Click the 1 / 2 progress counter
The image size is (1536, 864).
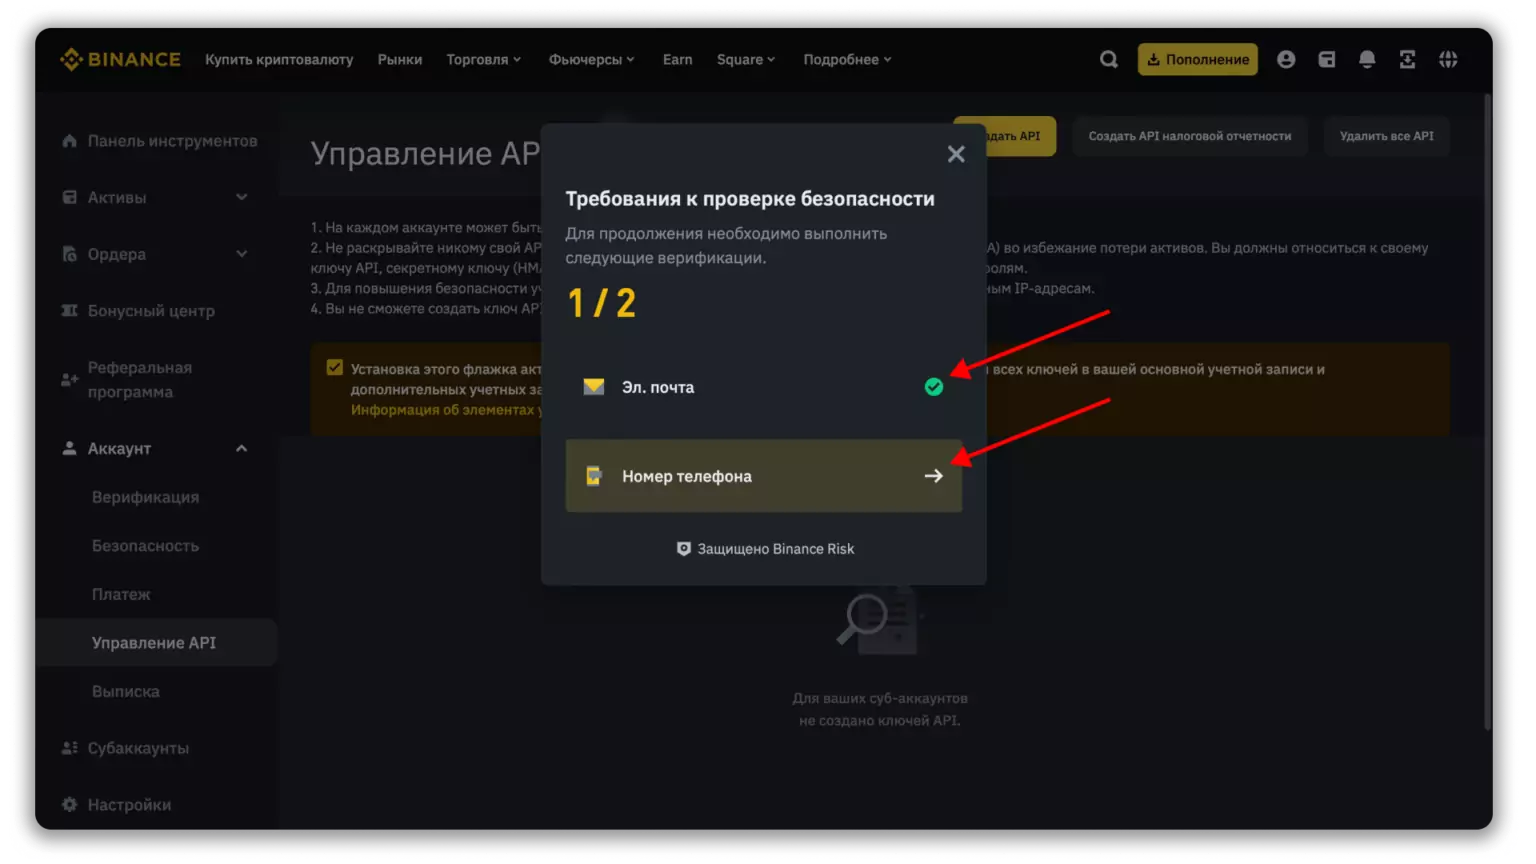(602, 303)
